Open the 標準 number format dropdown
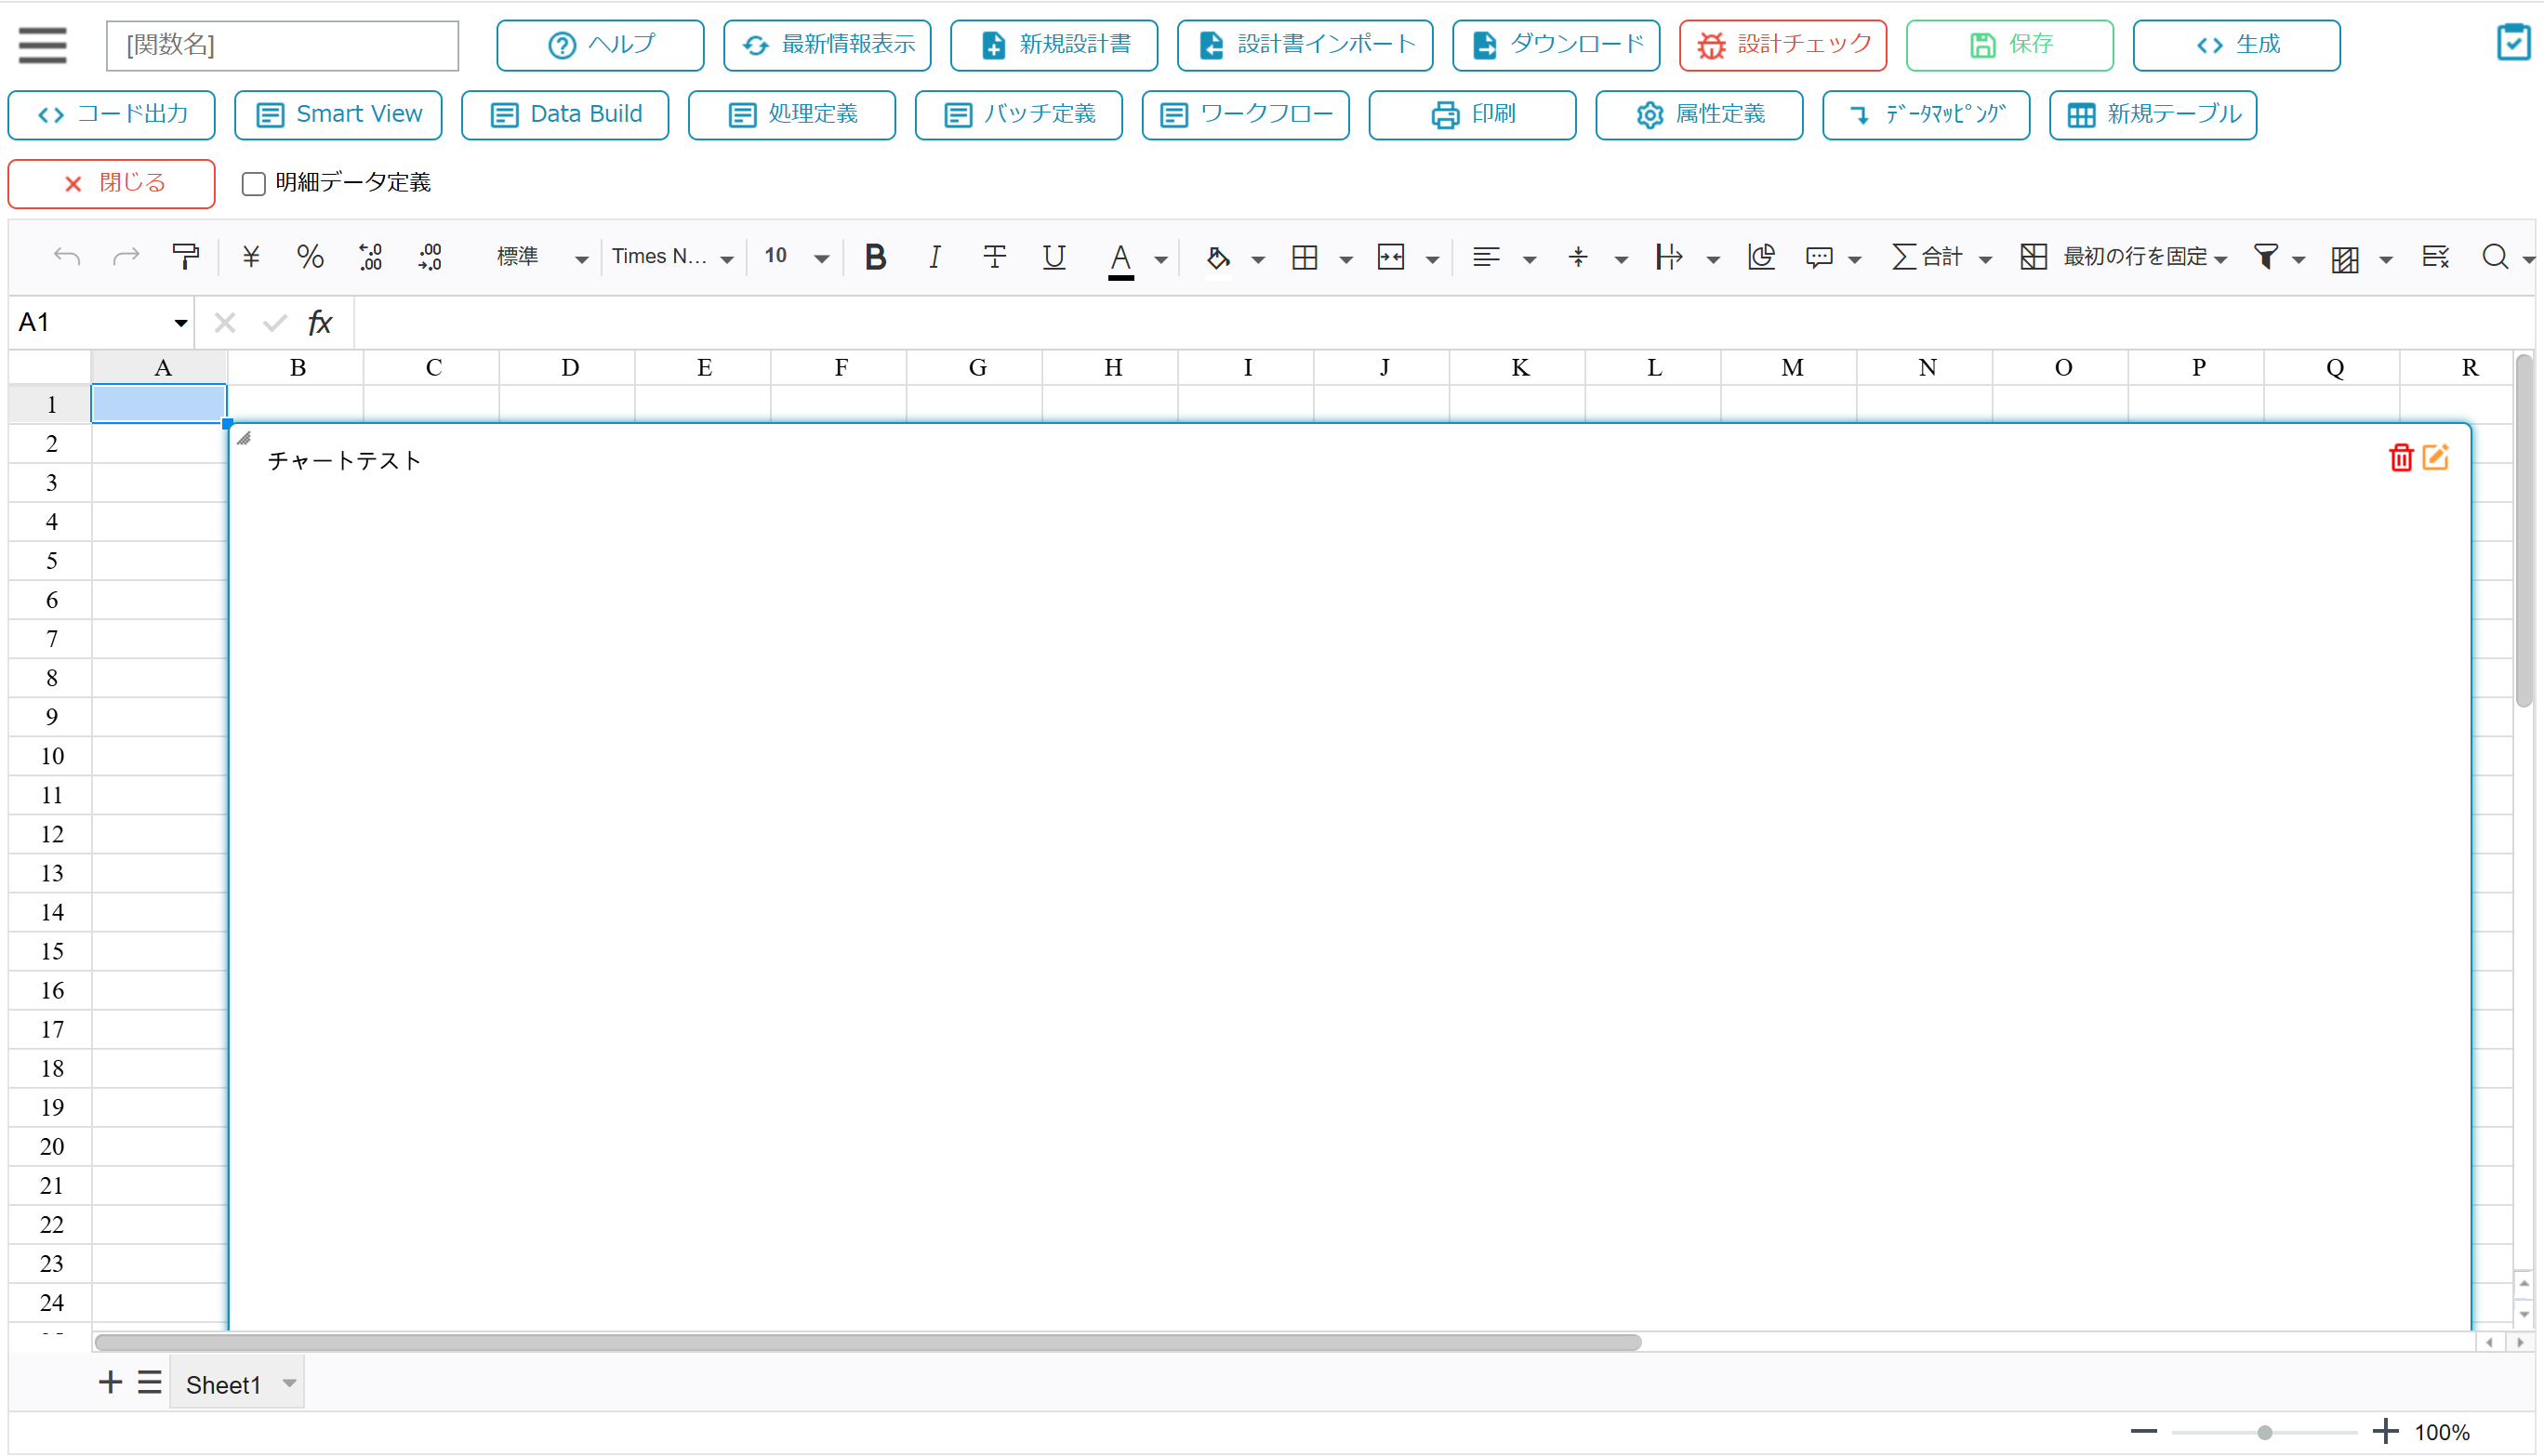Screen dimensions: 2544x1456 coord(541,257)
